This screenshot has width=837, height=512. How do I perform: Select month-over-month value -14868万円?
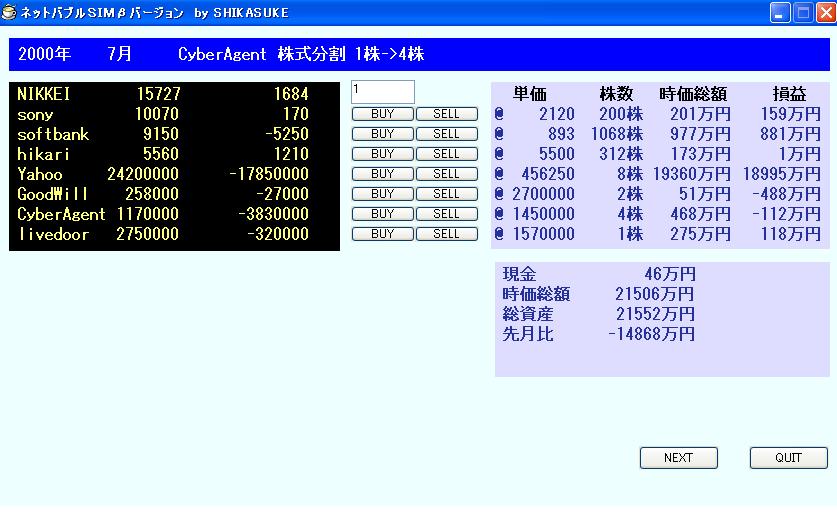pyautogui.click(x=651, y=334)
